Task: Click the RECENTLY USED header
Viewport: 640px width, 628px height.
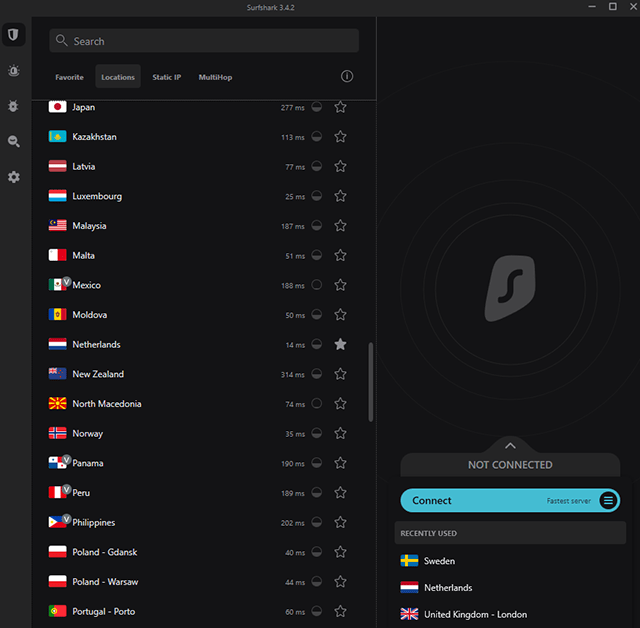Action: point(510,533)
